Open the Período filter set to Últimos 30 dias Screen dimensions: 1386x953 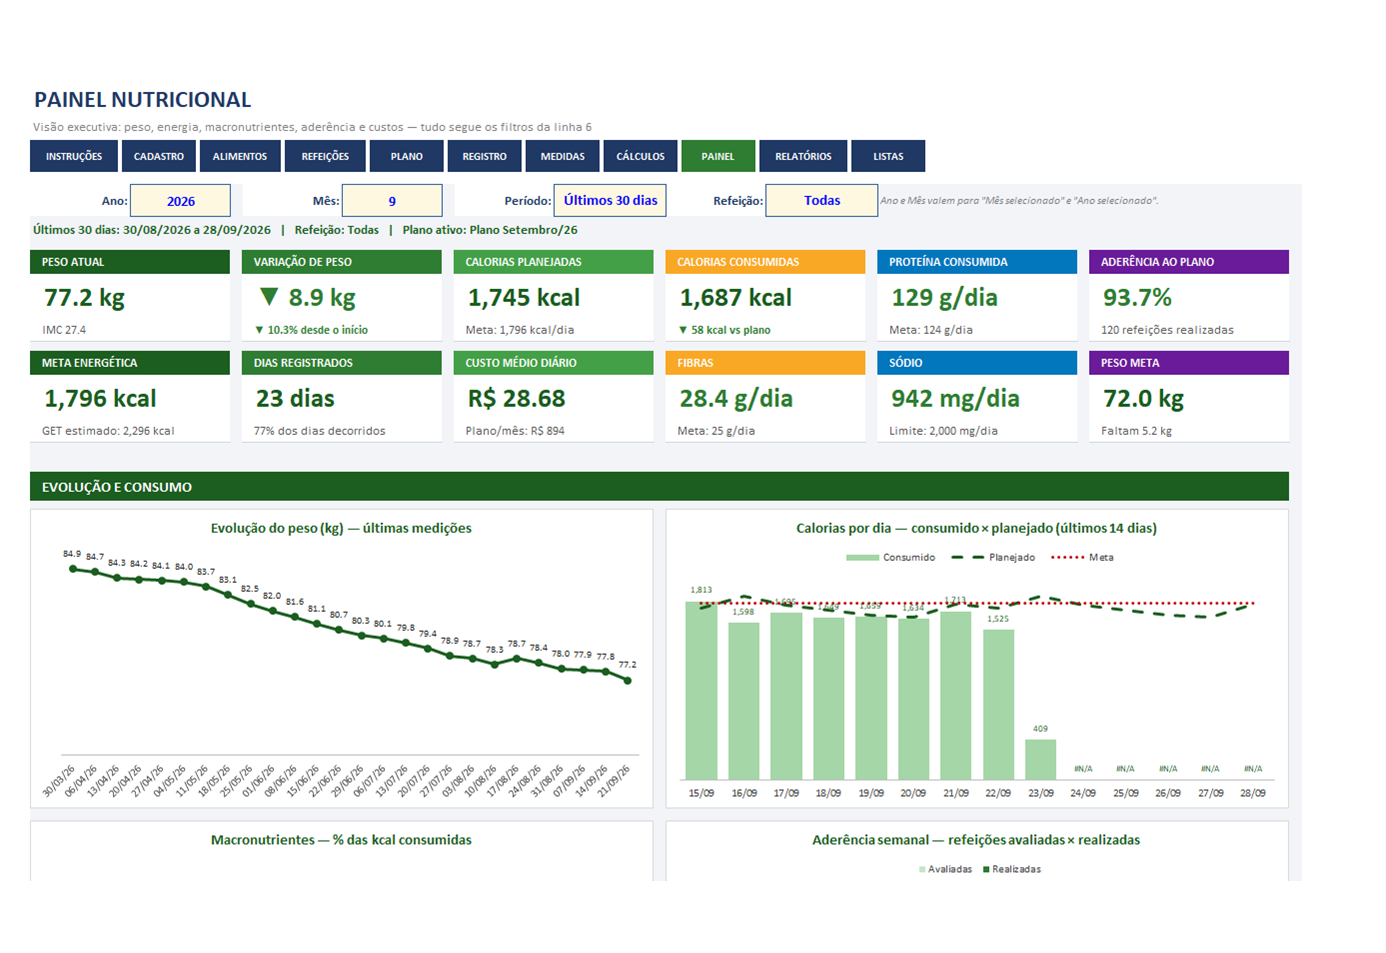(x=610, y=200)
